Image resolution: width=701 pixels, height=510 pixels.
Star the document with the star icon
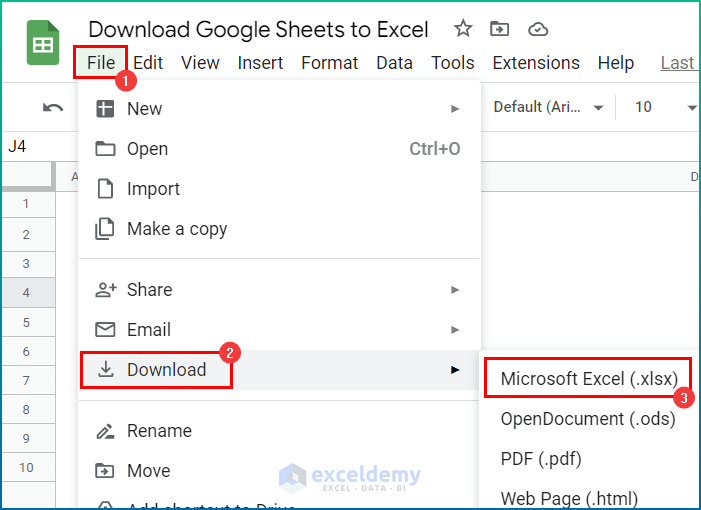point(463,29)
